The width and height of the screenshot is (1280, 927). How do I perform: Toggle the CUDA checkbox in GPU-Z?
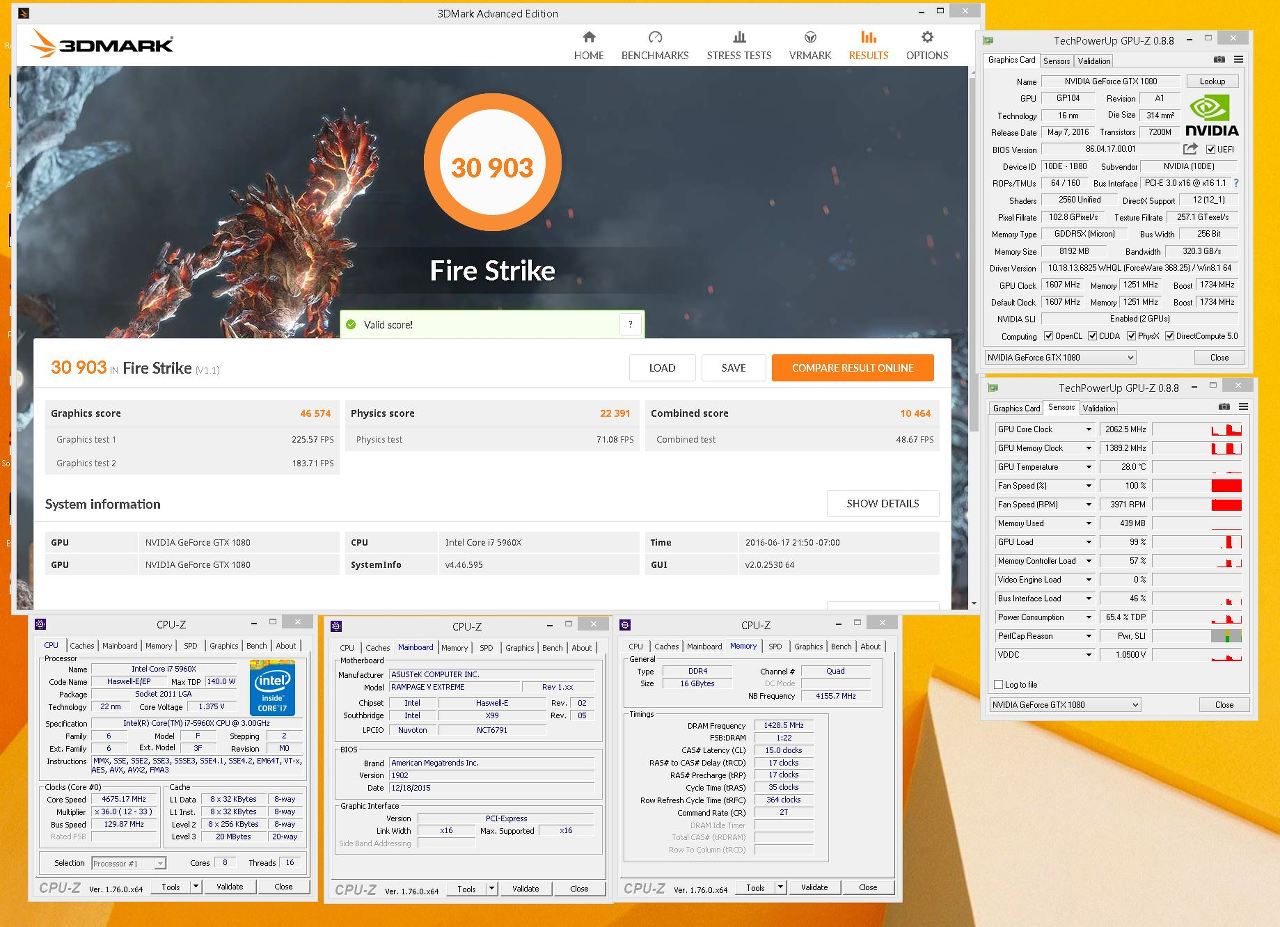click(x=1093, y=336)
